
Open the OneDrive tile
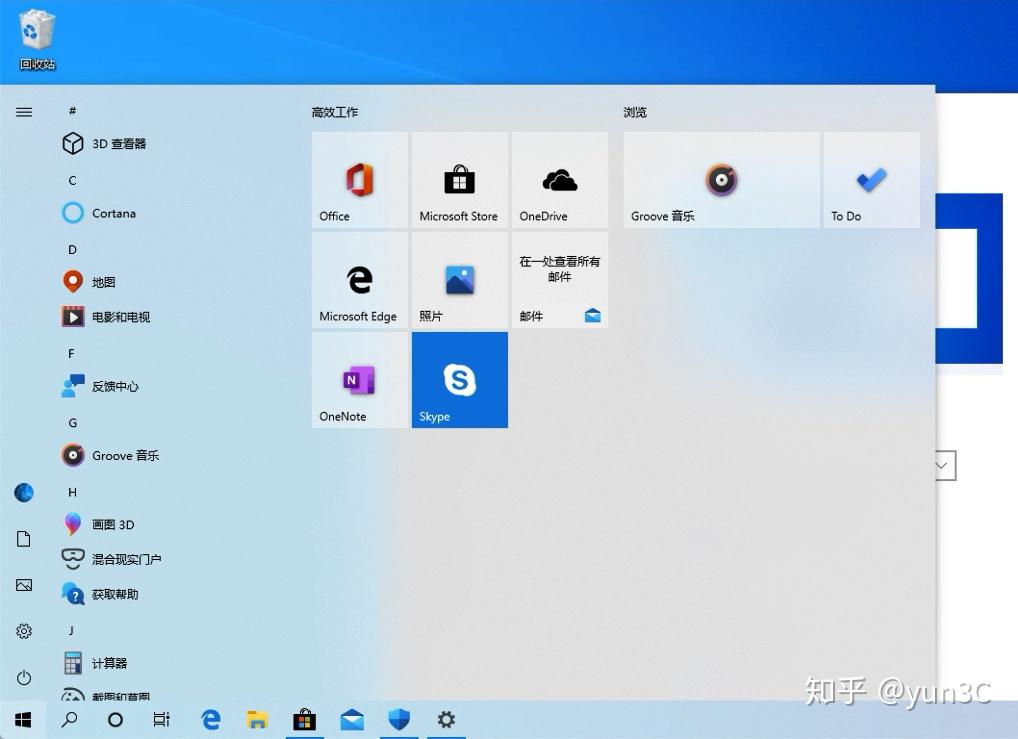tap(559, 180)
